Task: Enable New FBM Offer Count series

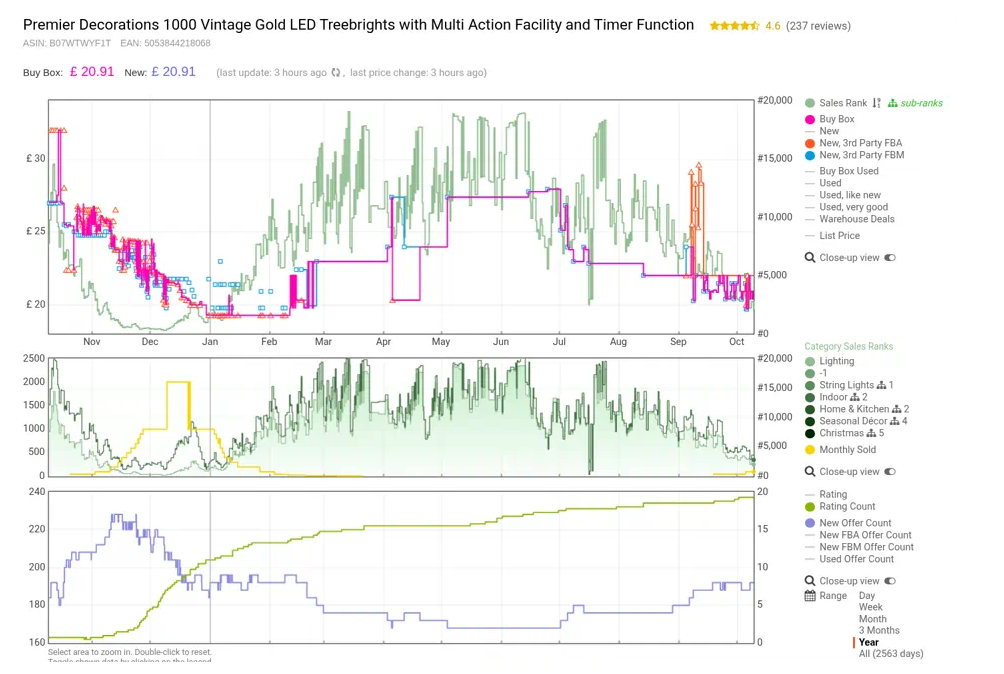Action: 859,547
